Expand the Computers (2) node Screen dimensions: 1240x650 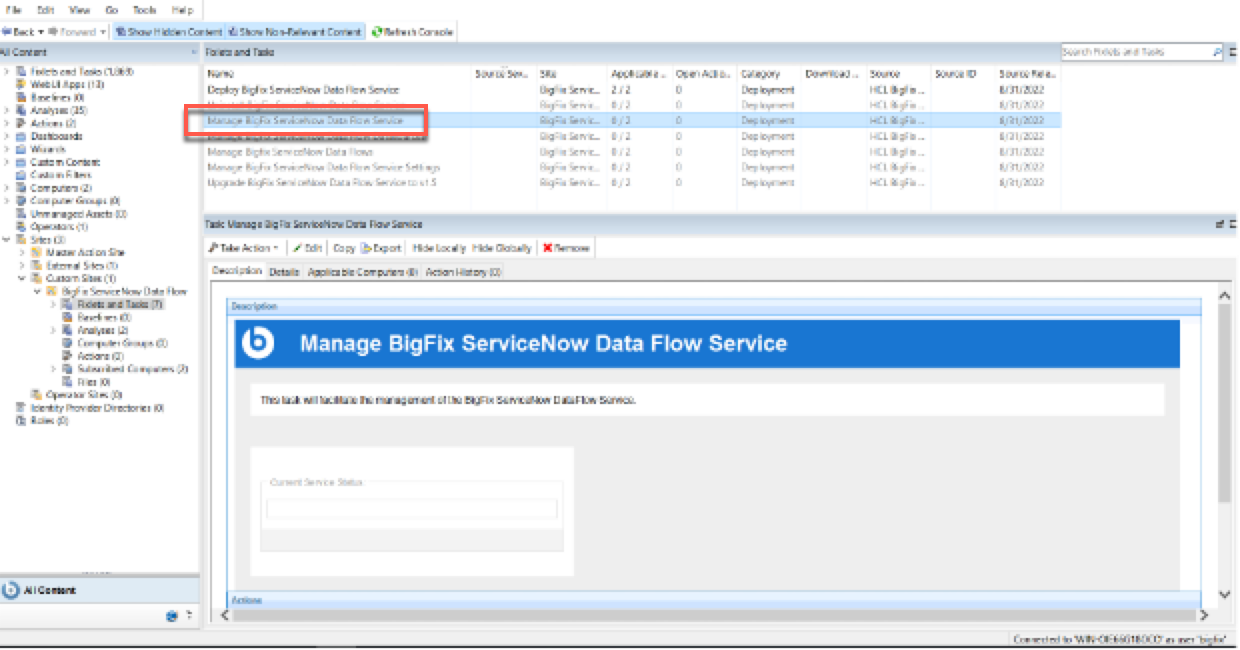click(7, 188)
